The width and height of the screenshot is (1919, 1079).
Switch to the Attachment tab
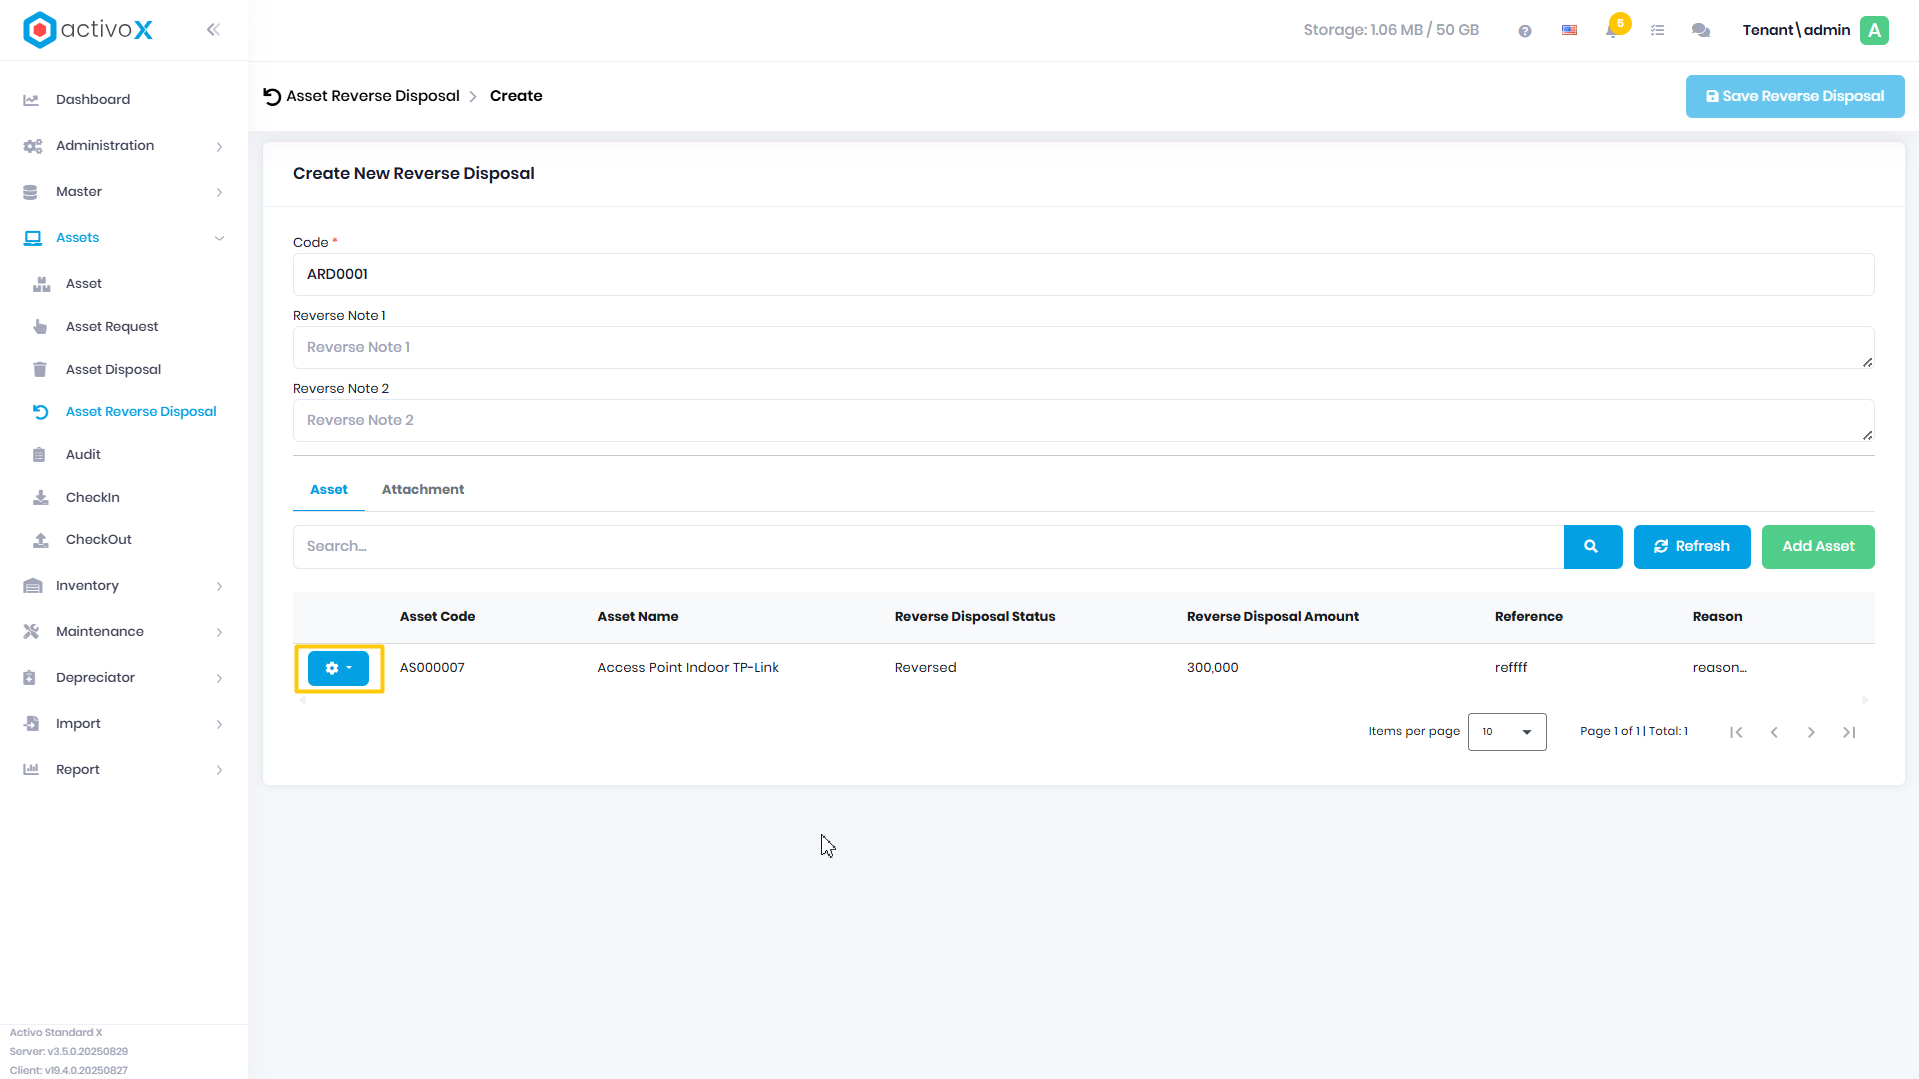point(423,490)
